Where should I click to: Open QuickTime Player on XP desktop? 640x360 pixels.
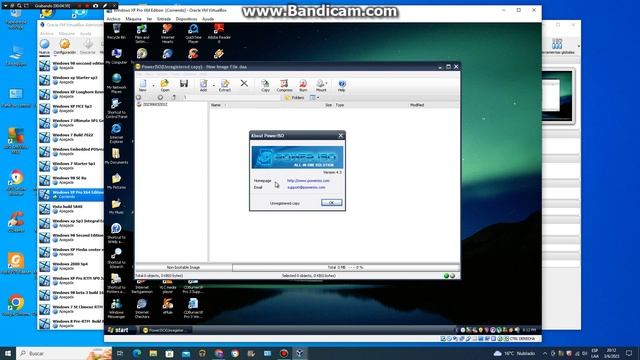pyautogui.click(x=193, y=33)
